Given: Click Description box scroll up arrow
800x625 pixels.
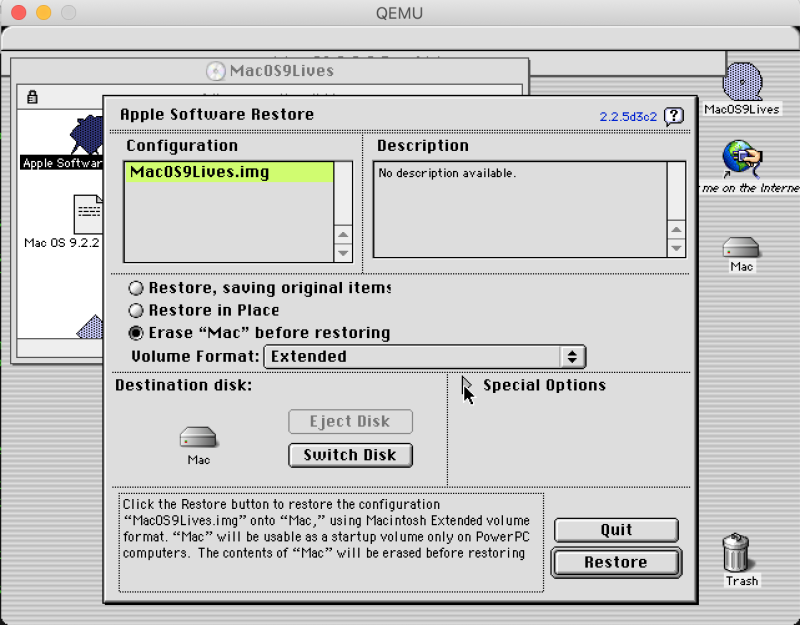Looking at the screenshot, I should pyautogui.click(x=676, y=230).
